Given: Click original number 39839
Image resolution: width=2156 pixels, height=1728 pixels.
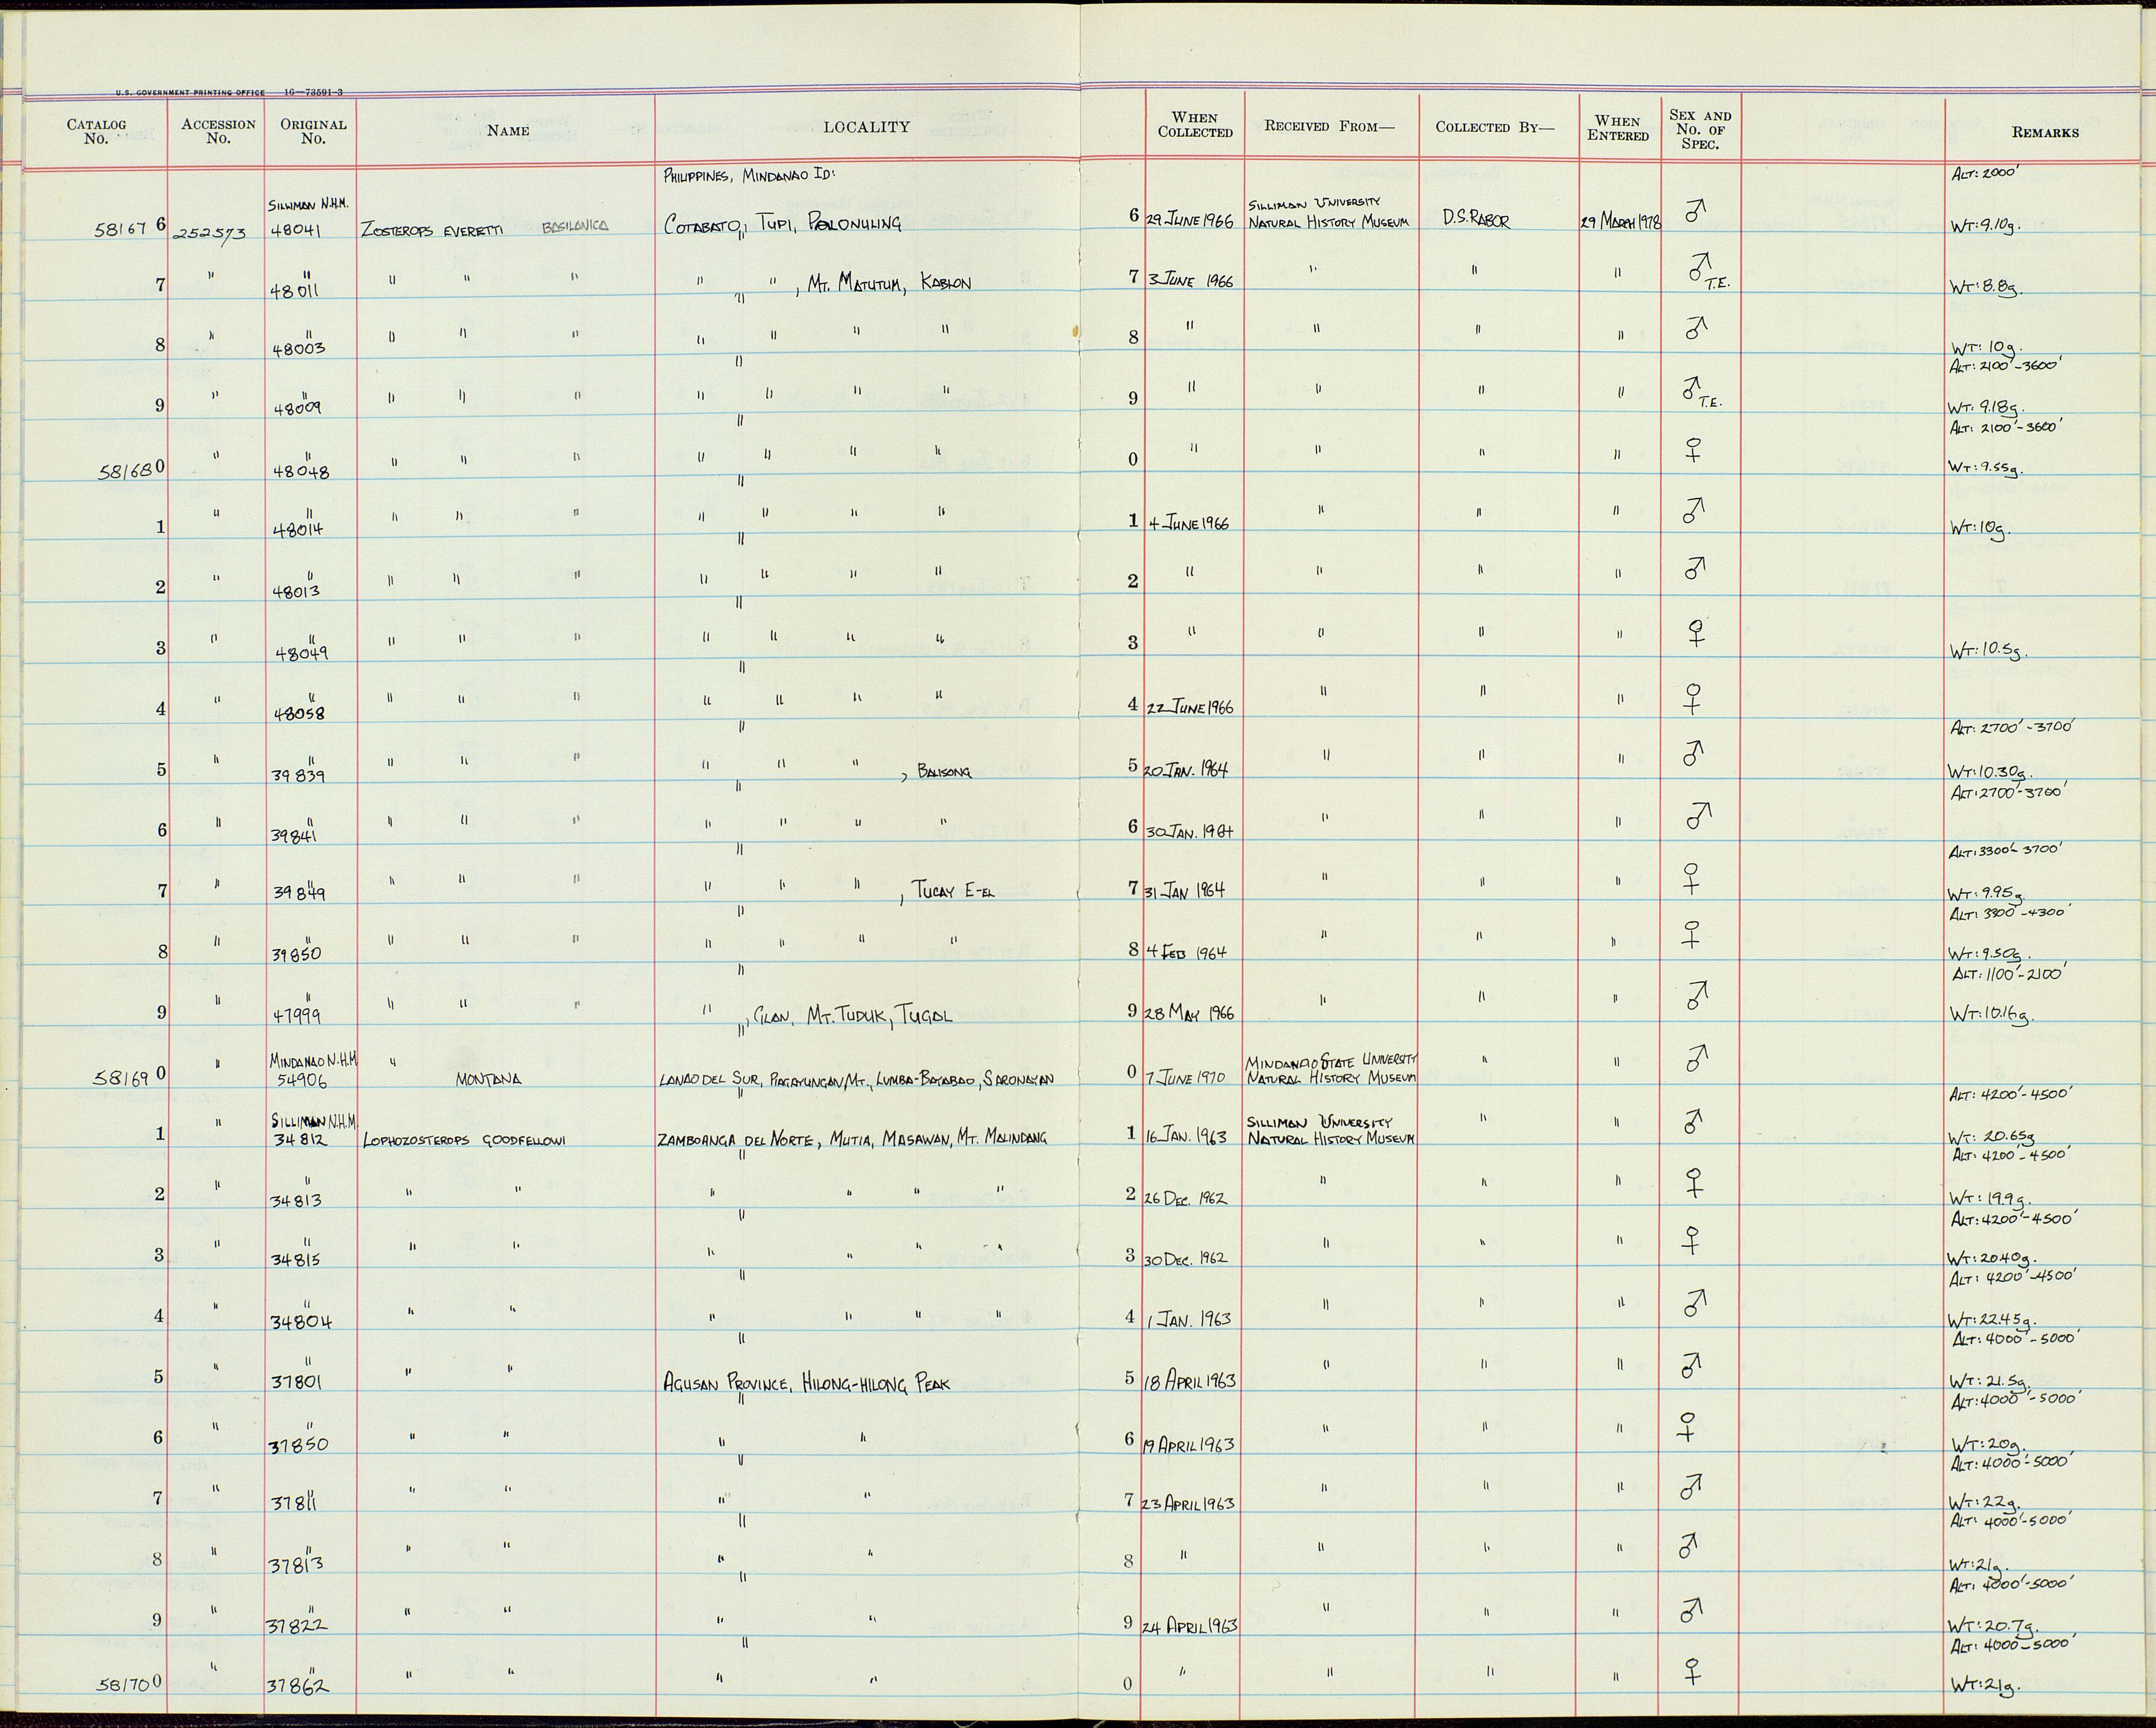Looking at the screenshot, I should pyautogui.click(x=299, y=775).
